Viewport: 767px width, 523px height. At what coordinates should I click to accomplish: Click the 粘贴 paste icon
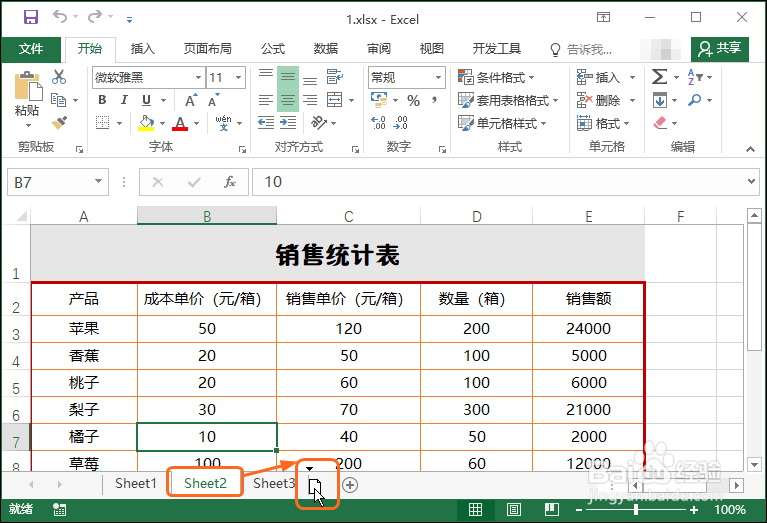point(28,87)
